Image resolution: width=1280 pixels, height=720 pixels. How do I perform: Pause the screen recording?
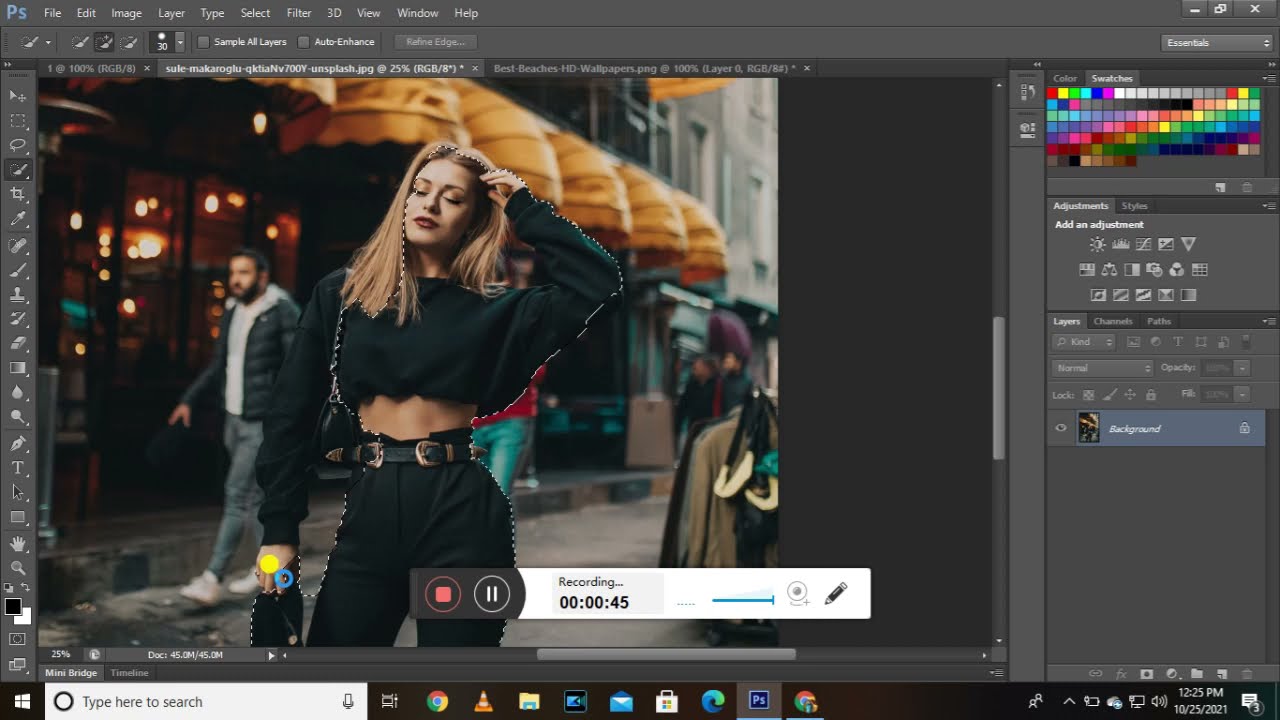tap(492, 594)
